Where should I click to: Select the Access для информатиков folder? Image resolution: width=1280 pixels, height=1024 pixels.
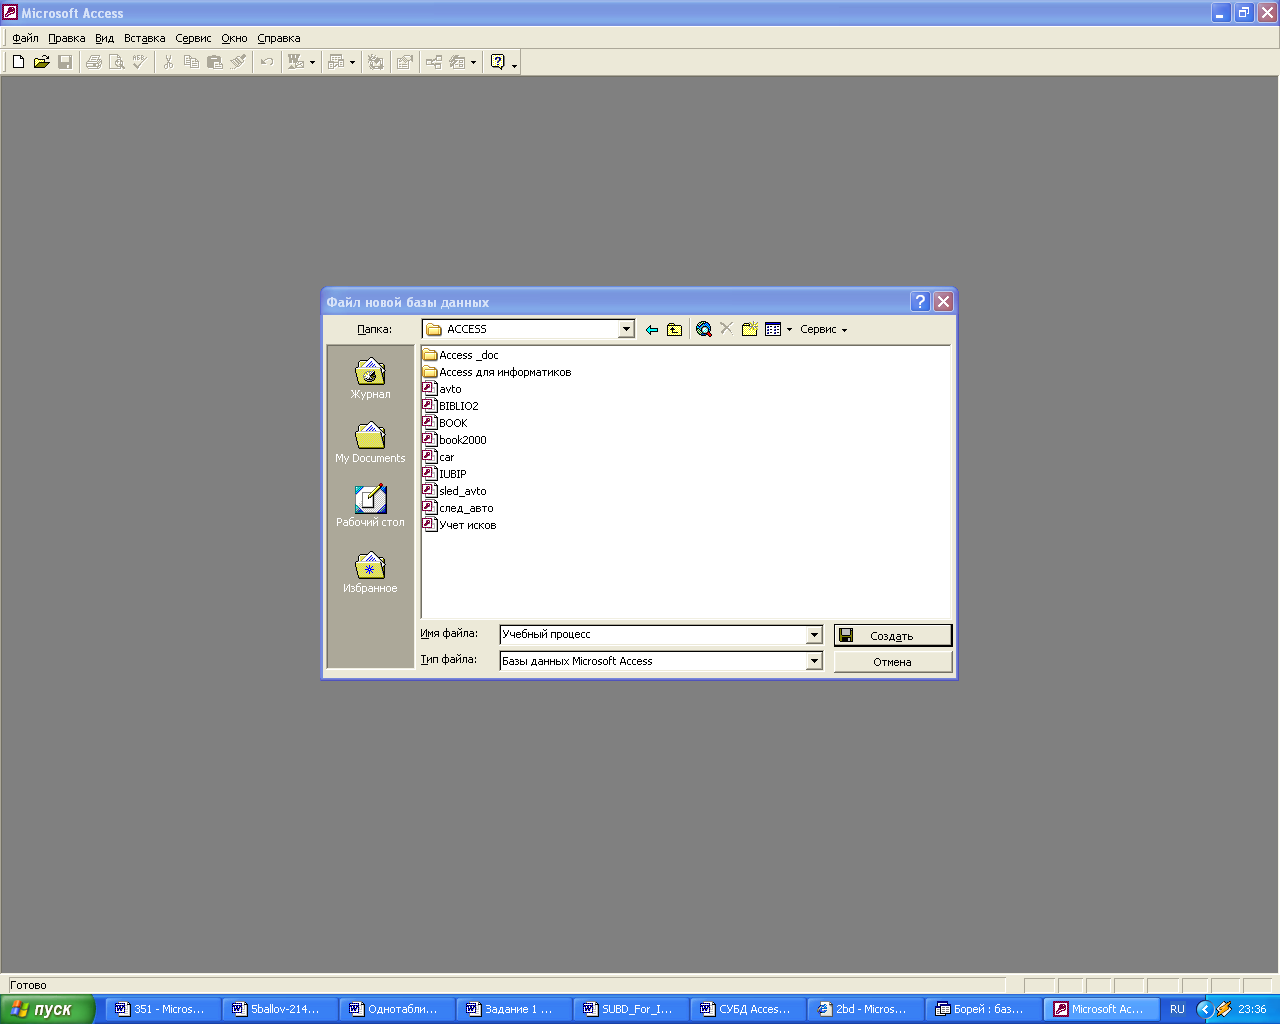497,372
